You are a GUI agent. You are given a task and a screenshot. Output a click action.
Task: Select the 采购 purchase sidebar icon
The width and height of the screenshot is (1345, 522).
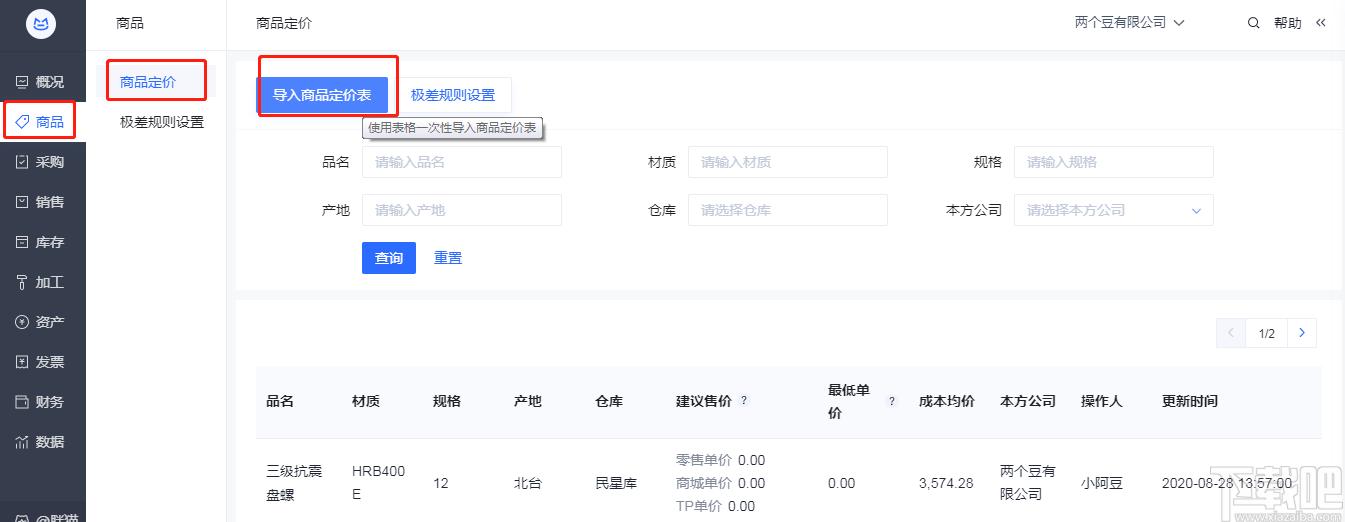coord(22,162)
